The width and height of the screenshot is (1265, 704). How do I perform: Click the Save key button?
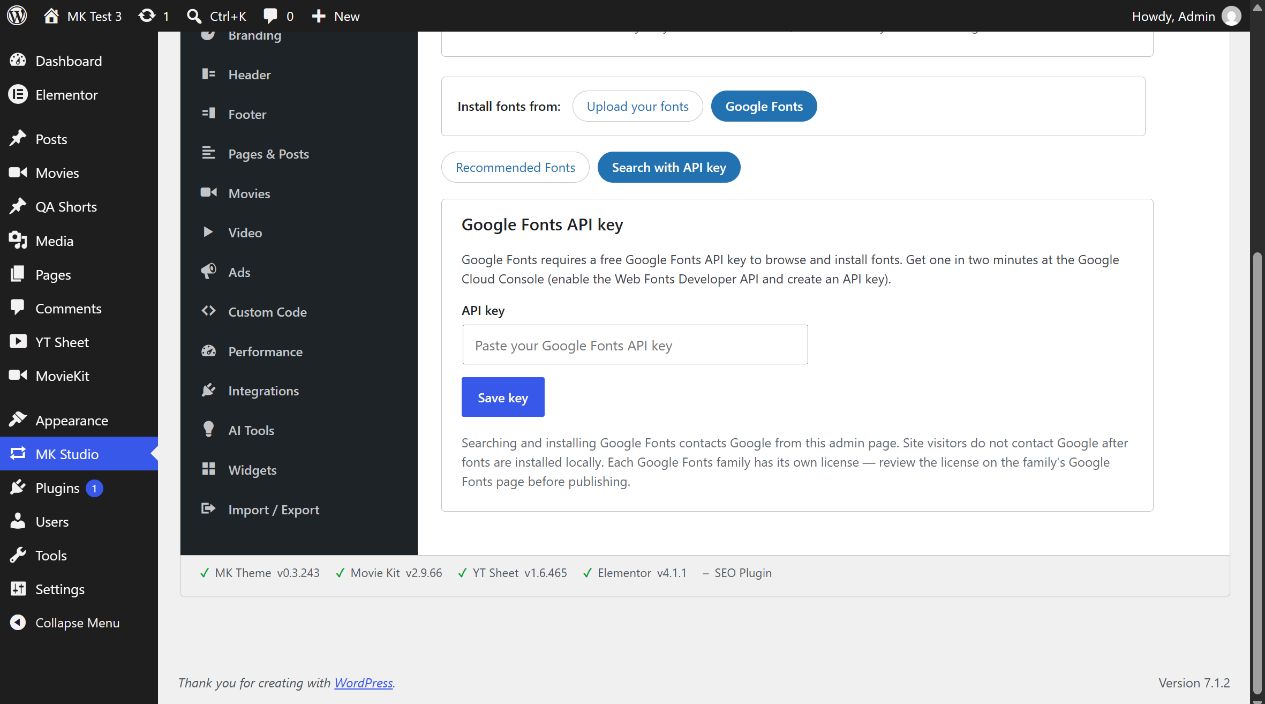[x=503, y=397]
